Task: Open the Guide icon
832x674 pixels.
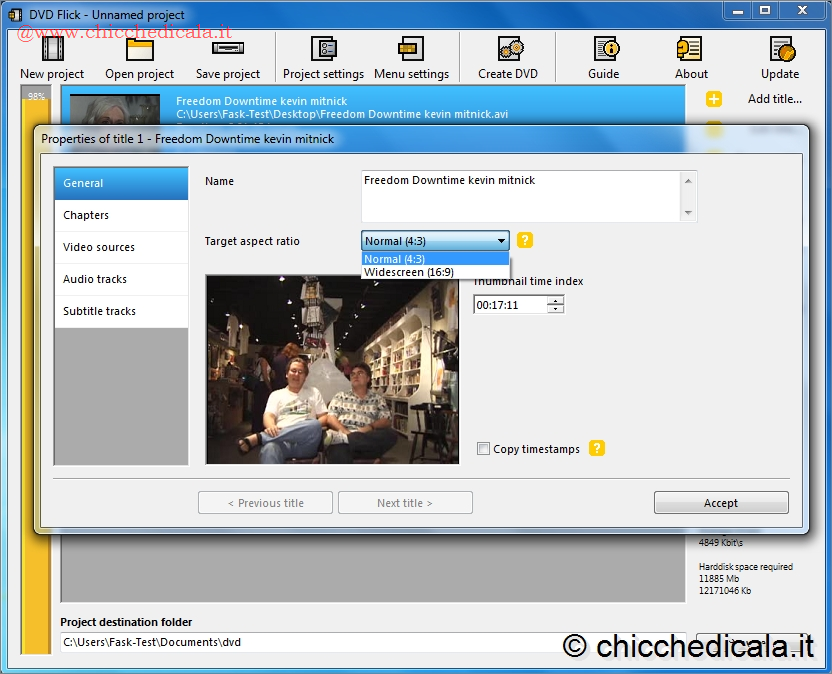Action: pyautogui.click(x=604, y=50)
